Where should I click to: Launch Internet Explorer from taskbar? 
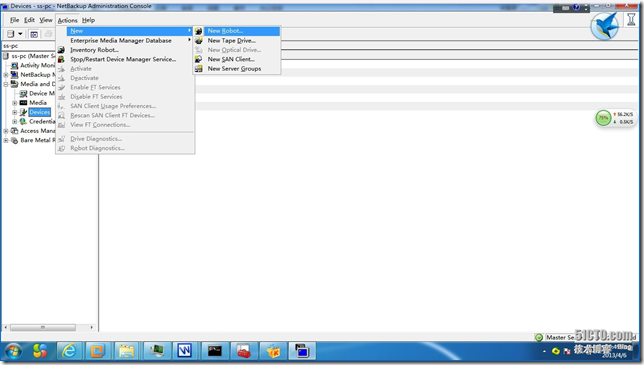69,351
